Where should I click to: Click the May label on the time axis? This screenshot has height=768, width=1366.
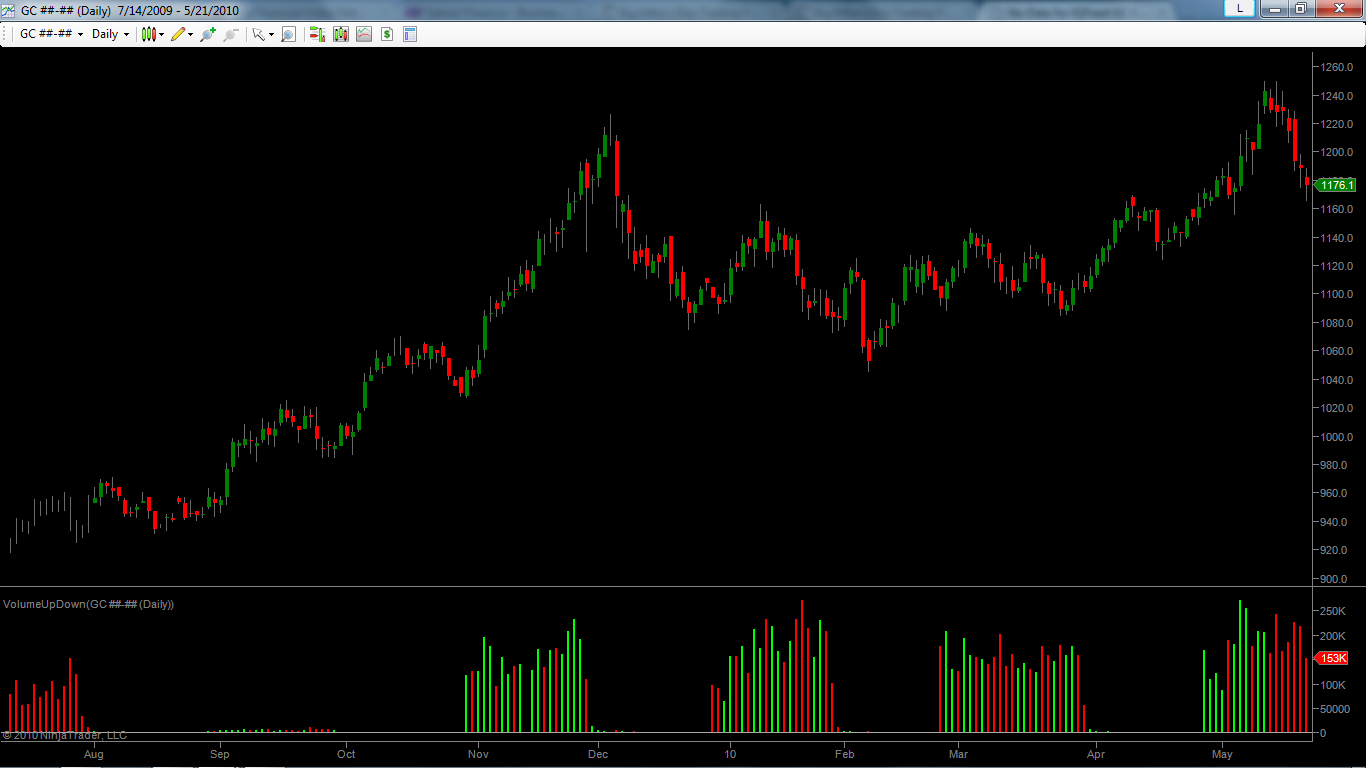coord(1222,754)
